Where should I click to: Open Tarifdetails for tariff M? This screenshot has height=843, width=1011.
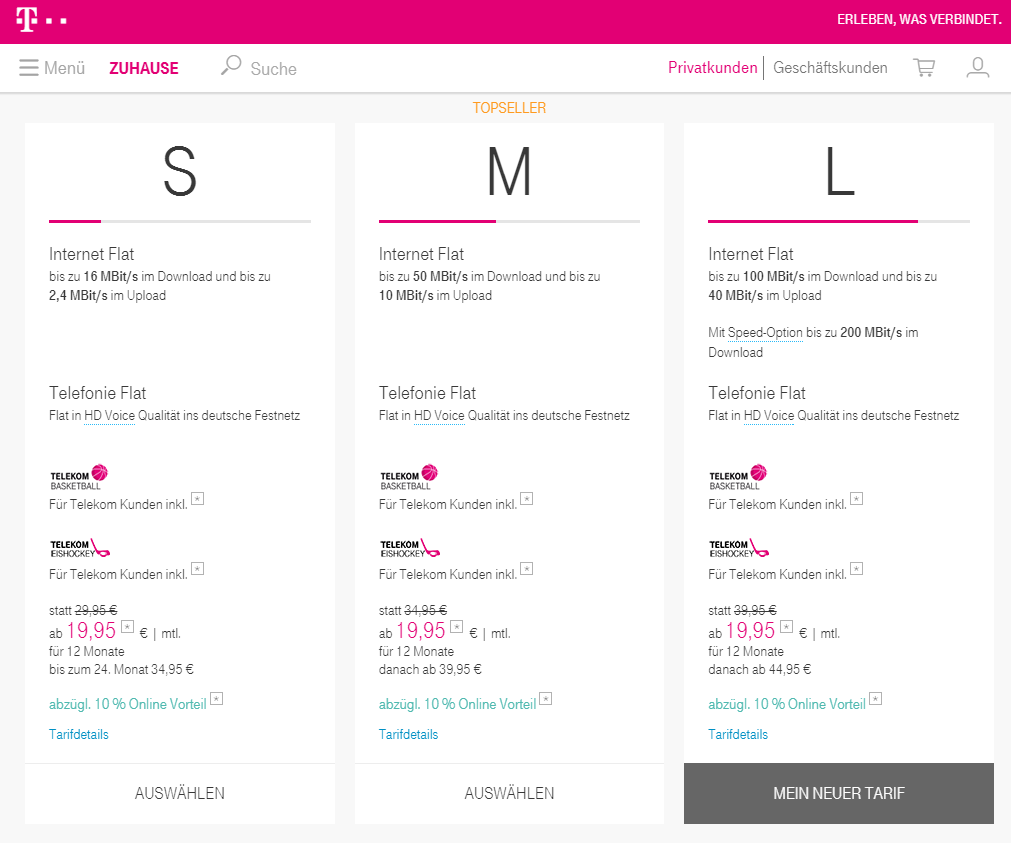click(x=408, y=734)
